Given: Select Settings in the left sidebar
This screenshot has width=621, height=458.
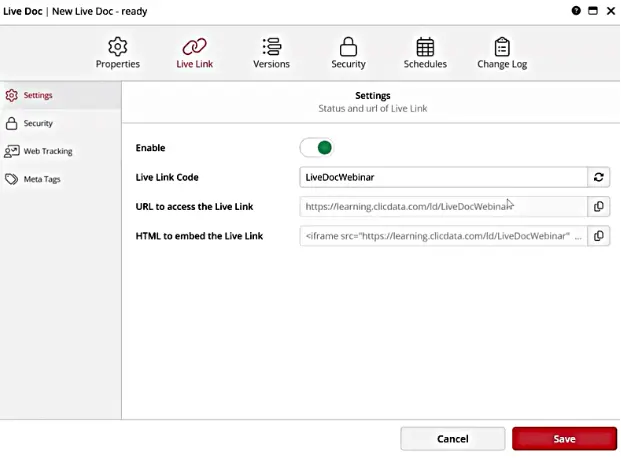Looking at the screenshot, I should (x=61, y=95).
